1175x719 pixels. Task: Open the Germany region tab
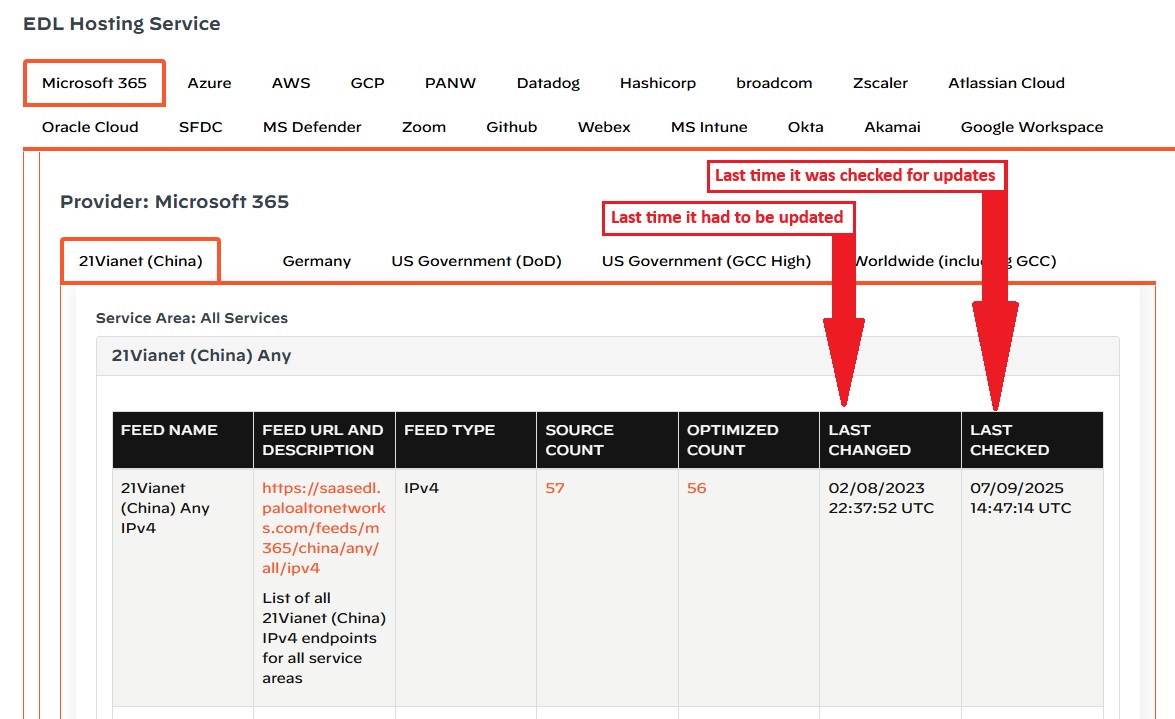click(316, 261)
